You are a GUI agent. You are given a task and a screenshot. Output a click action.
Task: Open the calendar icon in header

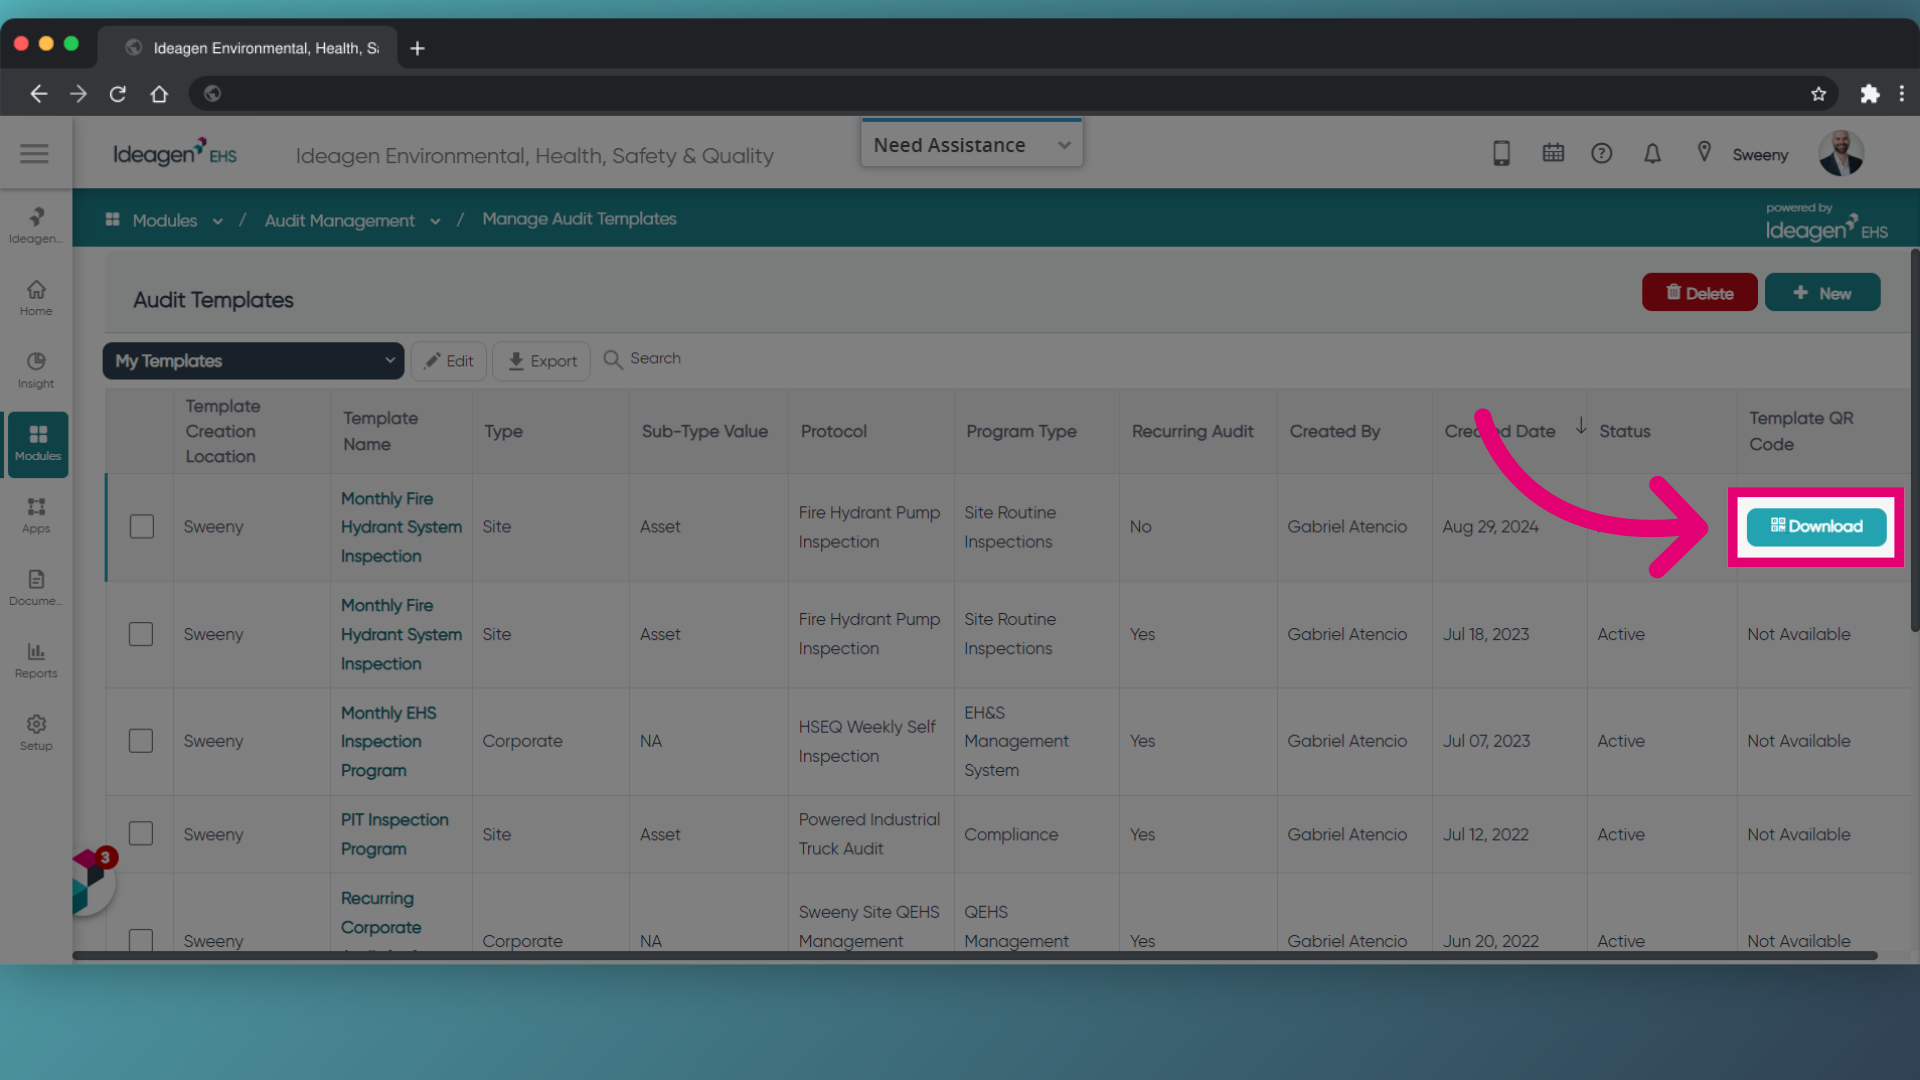click(x=1553, y=153)
